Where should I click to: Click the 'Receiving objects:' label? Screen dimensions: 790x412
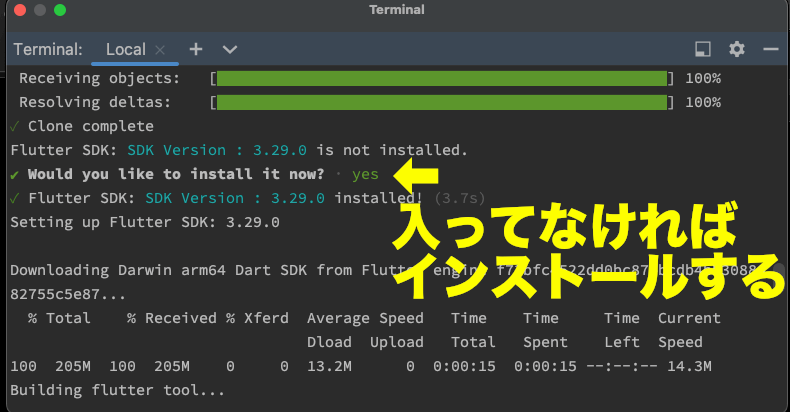click(99, 79)
